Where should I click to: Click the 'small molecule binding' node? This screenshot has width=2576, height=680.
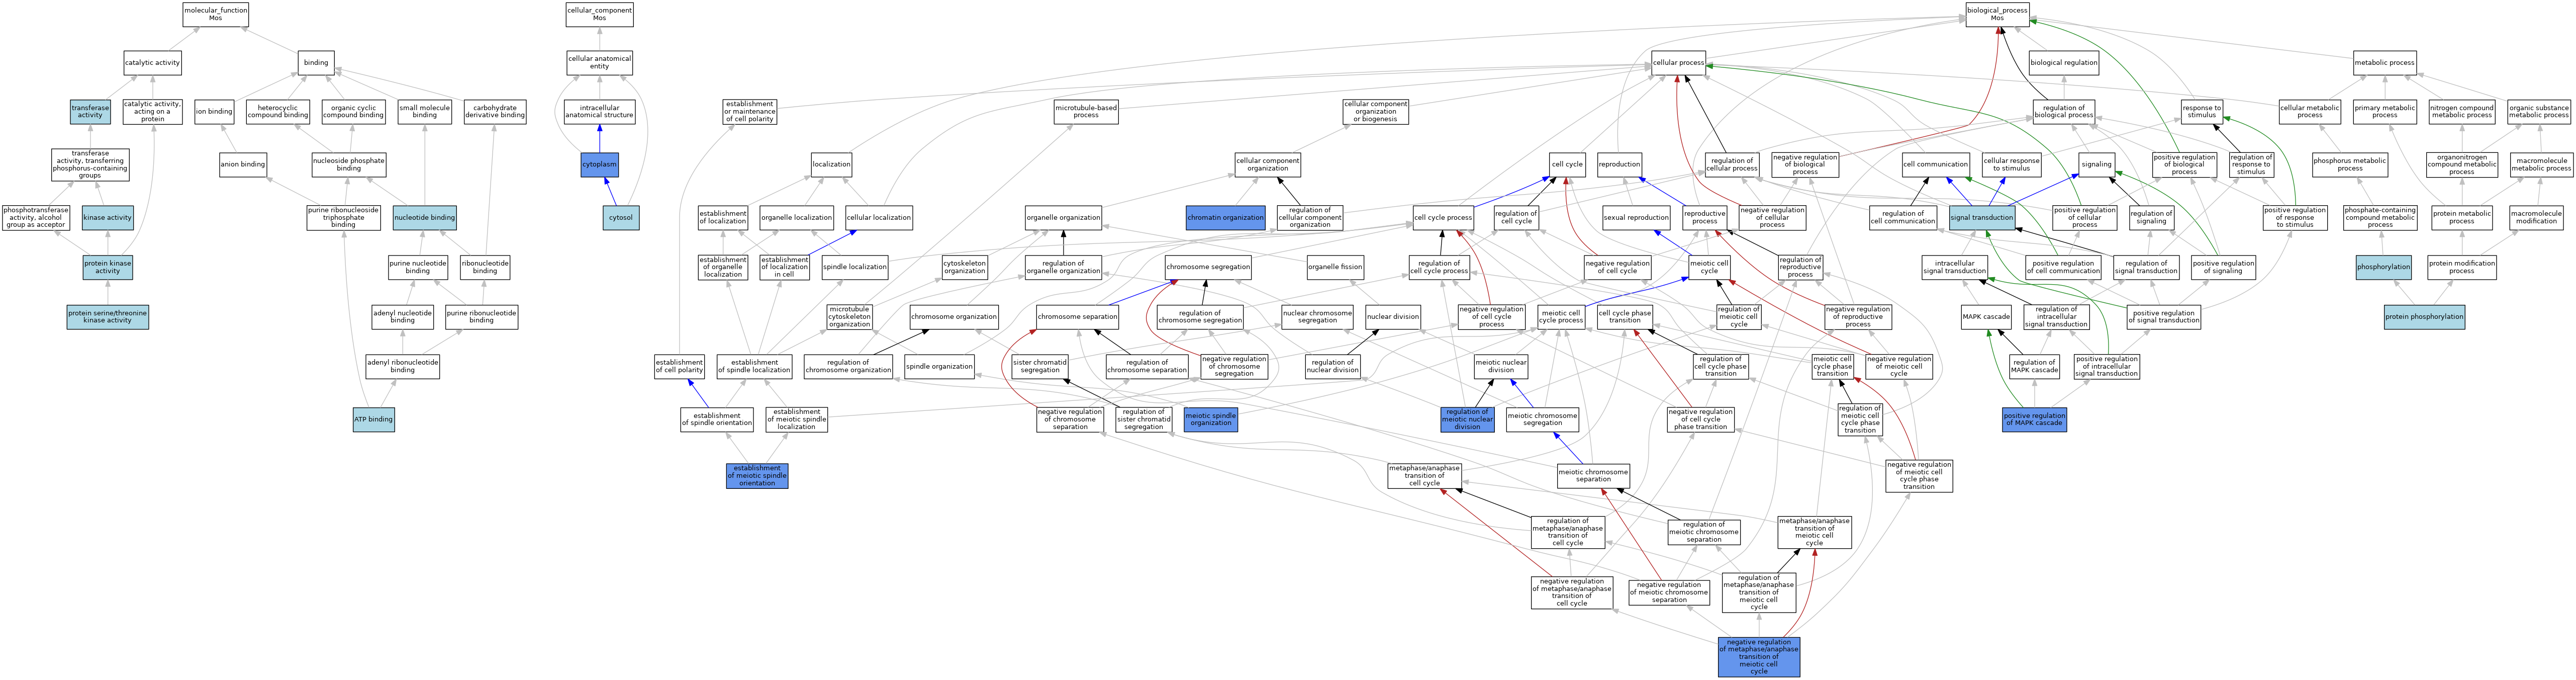point(424,111)
